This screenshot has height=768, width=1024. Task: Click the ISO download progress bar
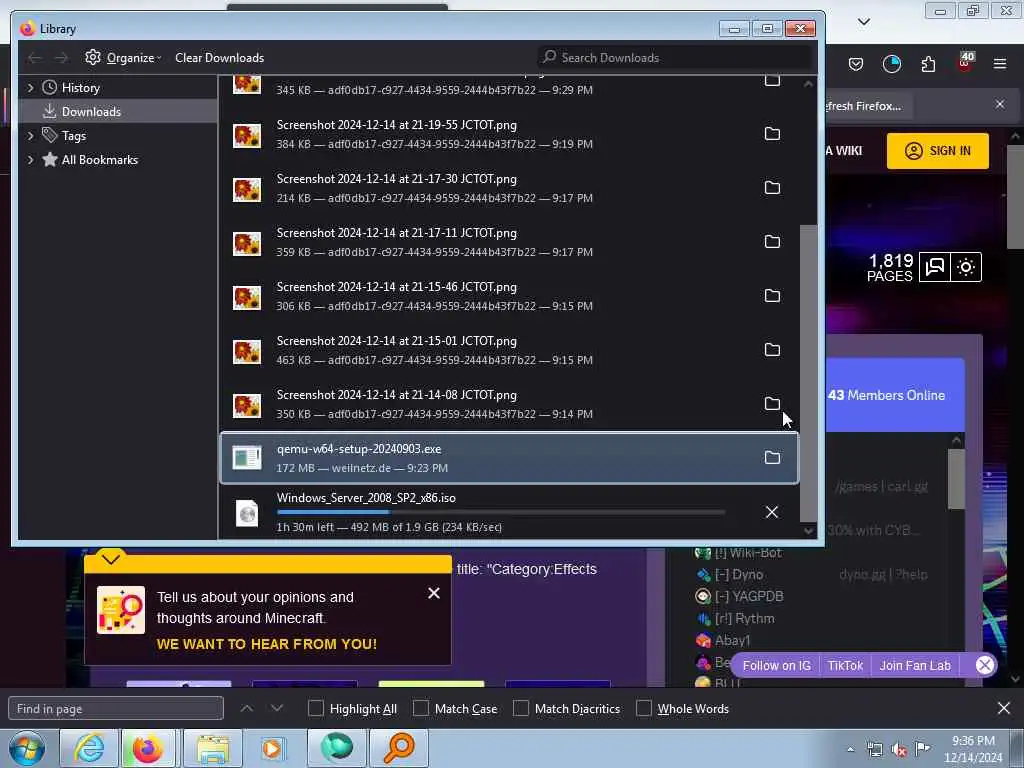(x=500, y=513)
